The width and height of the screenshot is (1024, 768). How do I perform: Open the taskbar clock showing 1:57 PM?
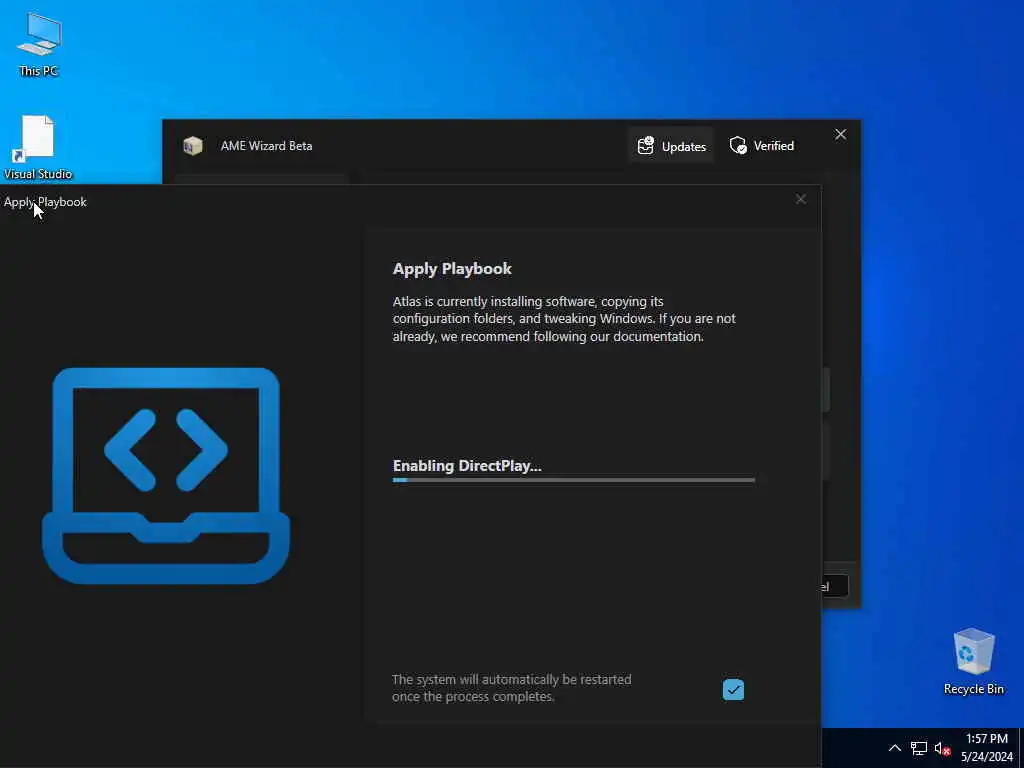click(x=987, y=748)
